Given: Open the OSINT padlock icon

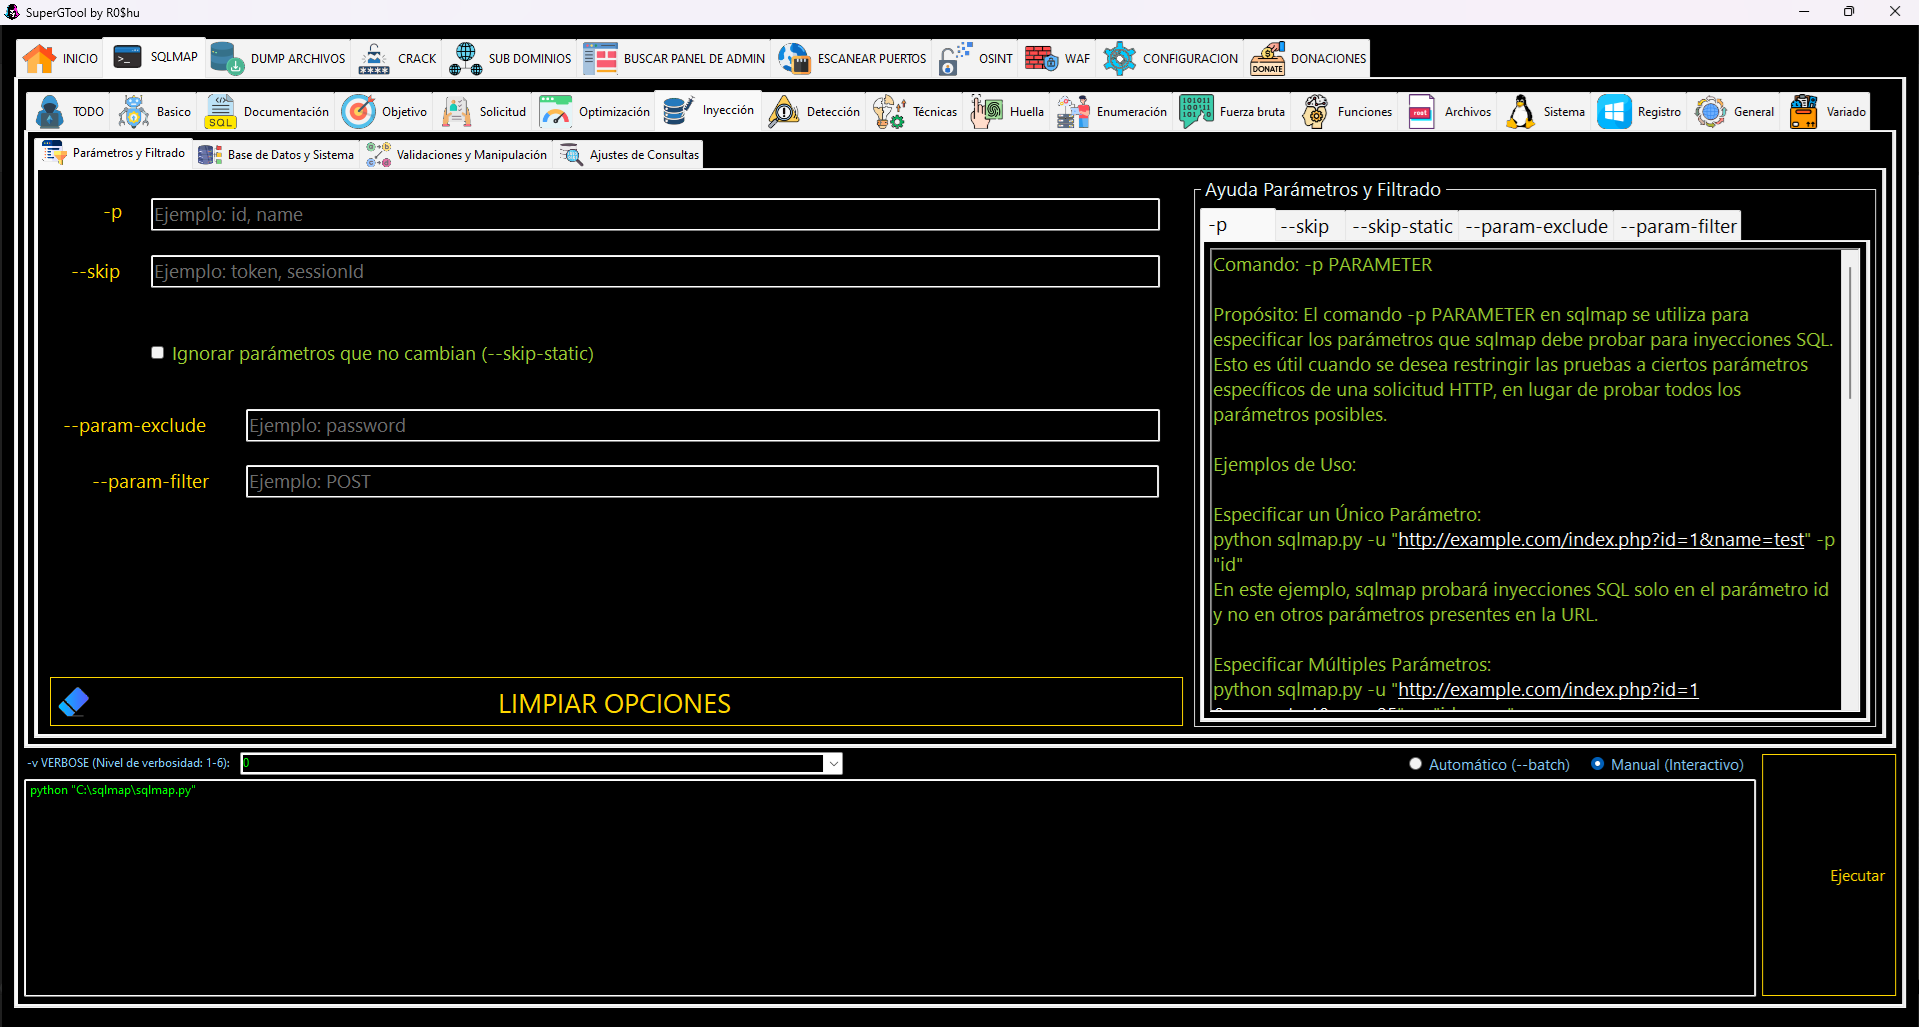Looking at the screenshot, I should (955, 59).
